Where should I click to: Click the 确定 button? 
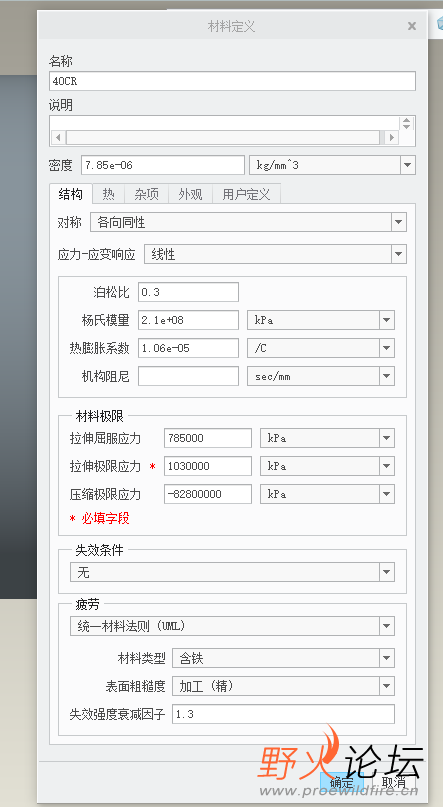tap(342, 783)
